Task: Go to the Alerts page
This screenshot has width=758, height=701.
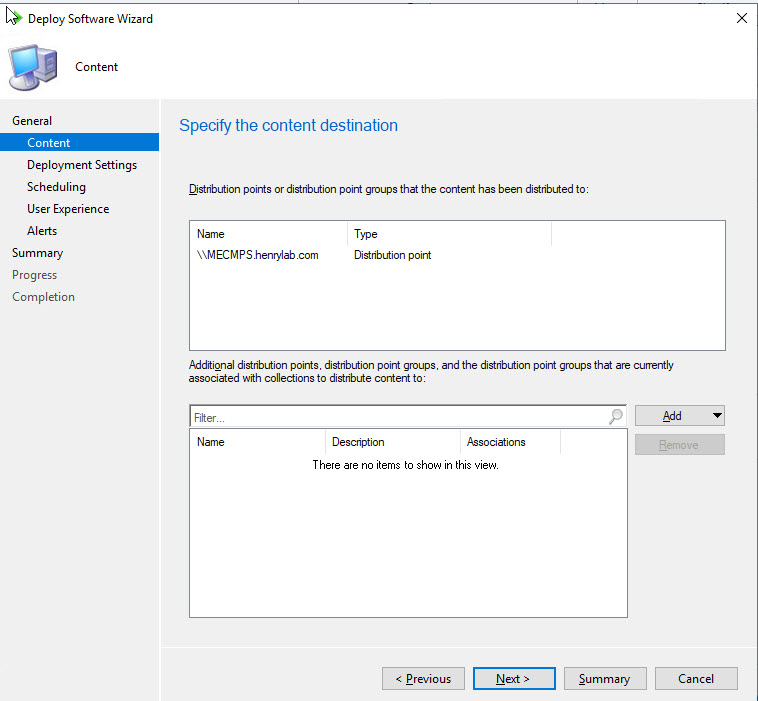Action: click(x=42, y=231)
